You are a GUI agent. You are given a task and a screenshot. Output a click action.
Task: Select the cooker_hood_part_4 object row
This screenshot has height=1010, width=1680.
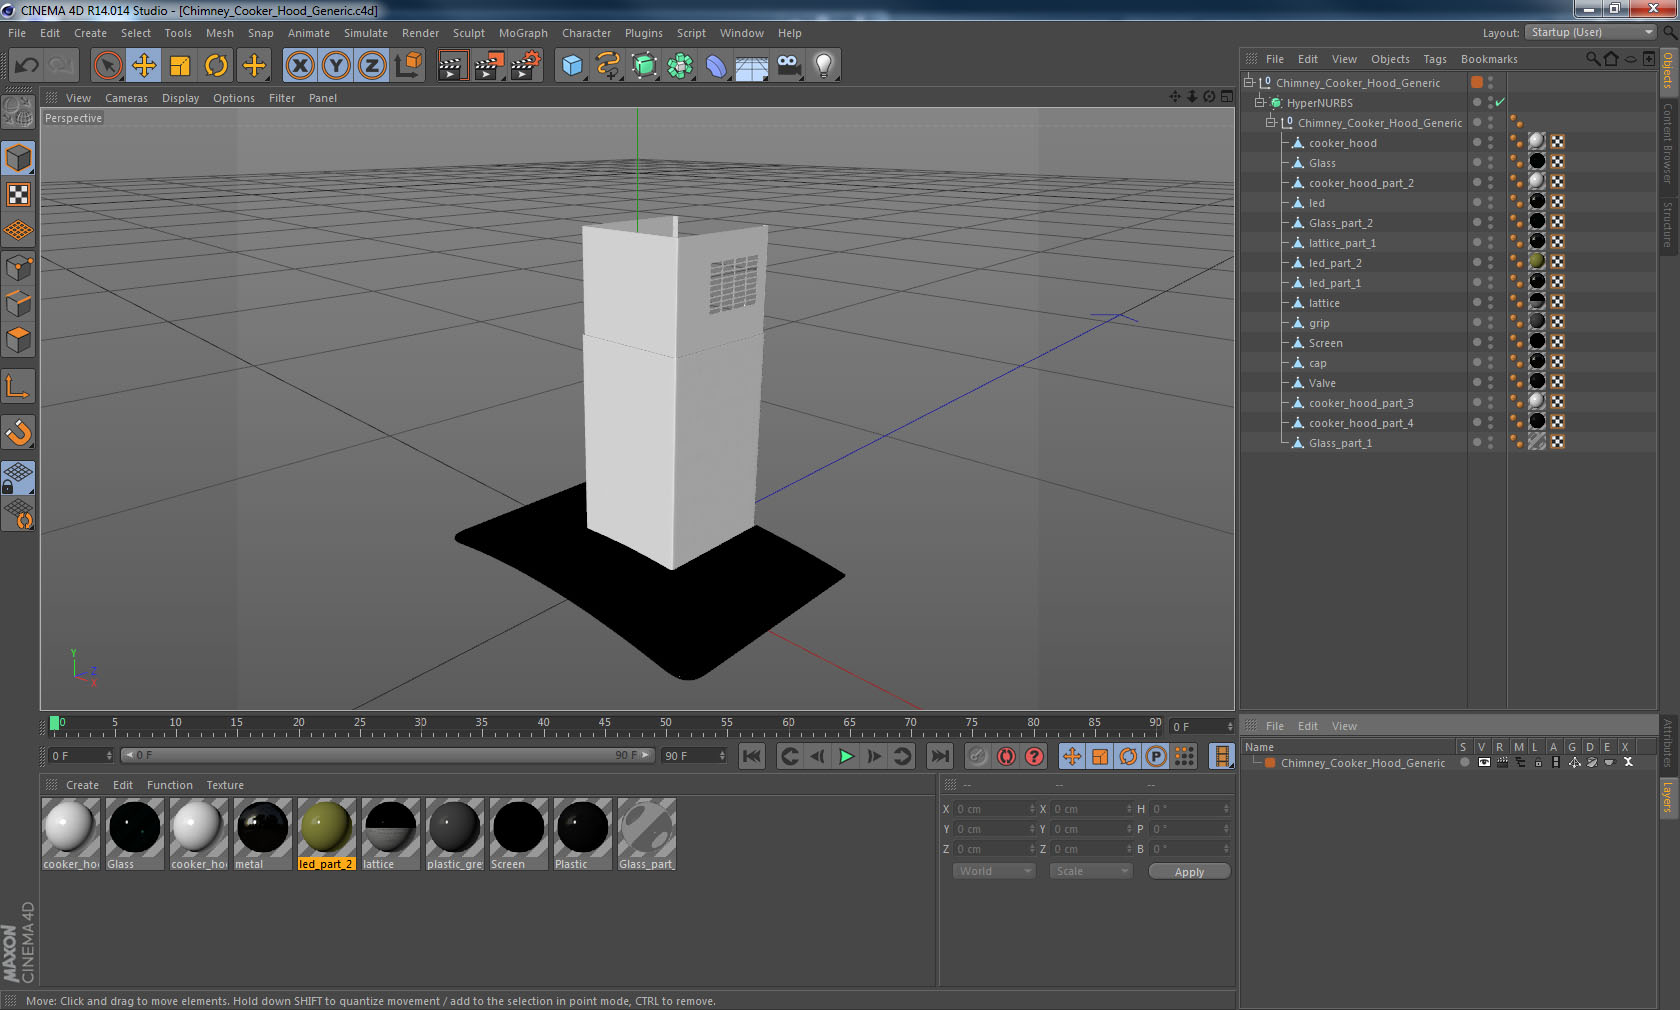click(1361, 423)
